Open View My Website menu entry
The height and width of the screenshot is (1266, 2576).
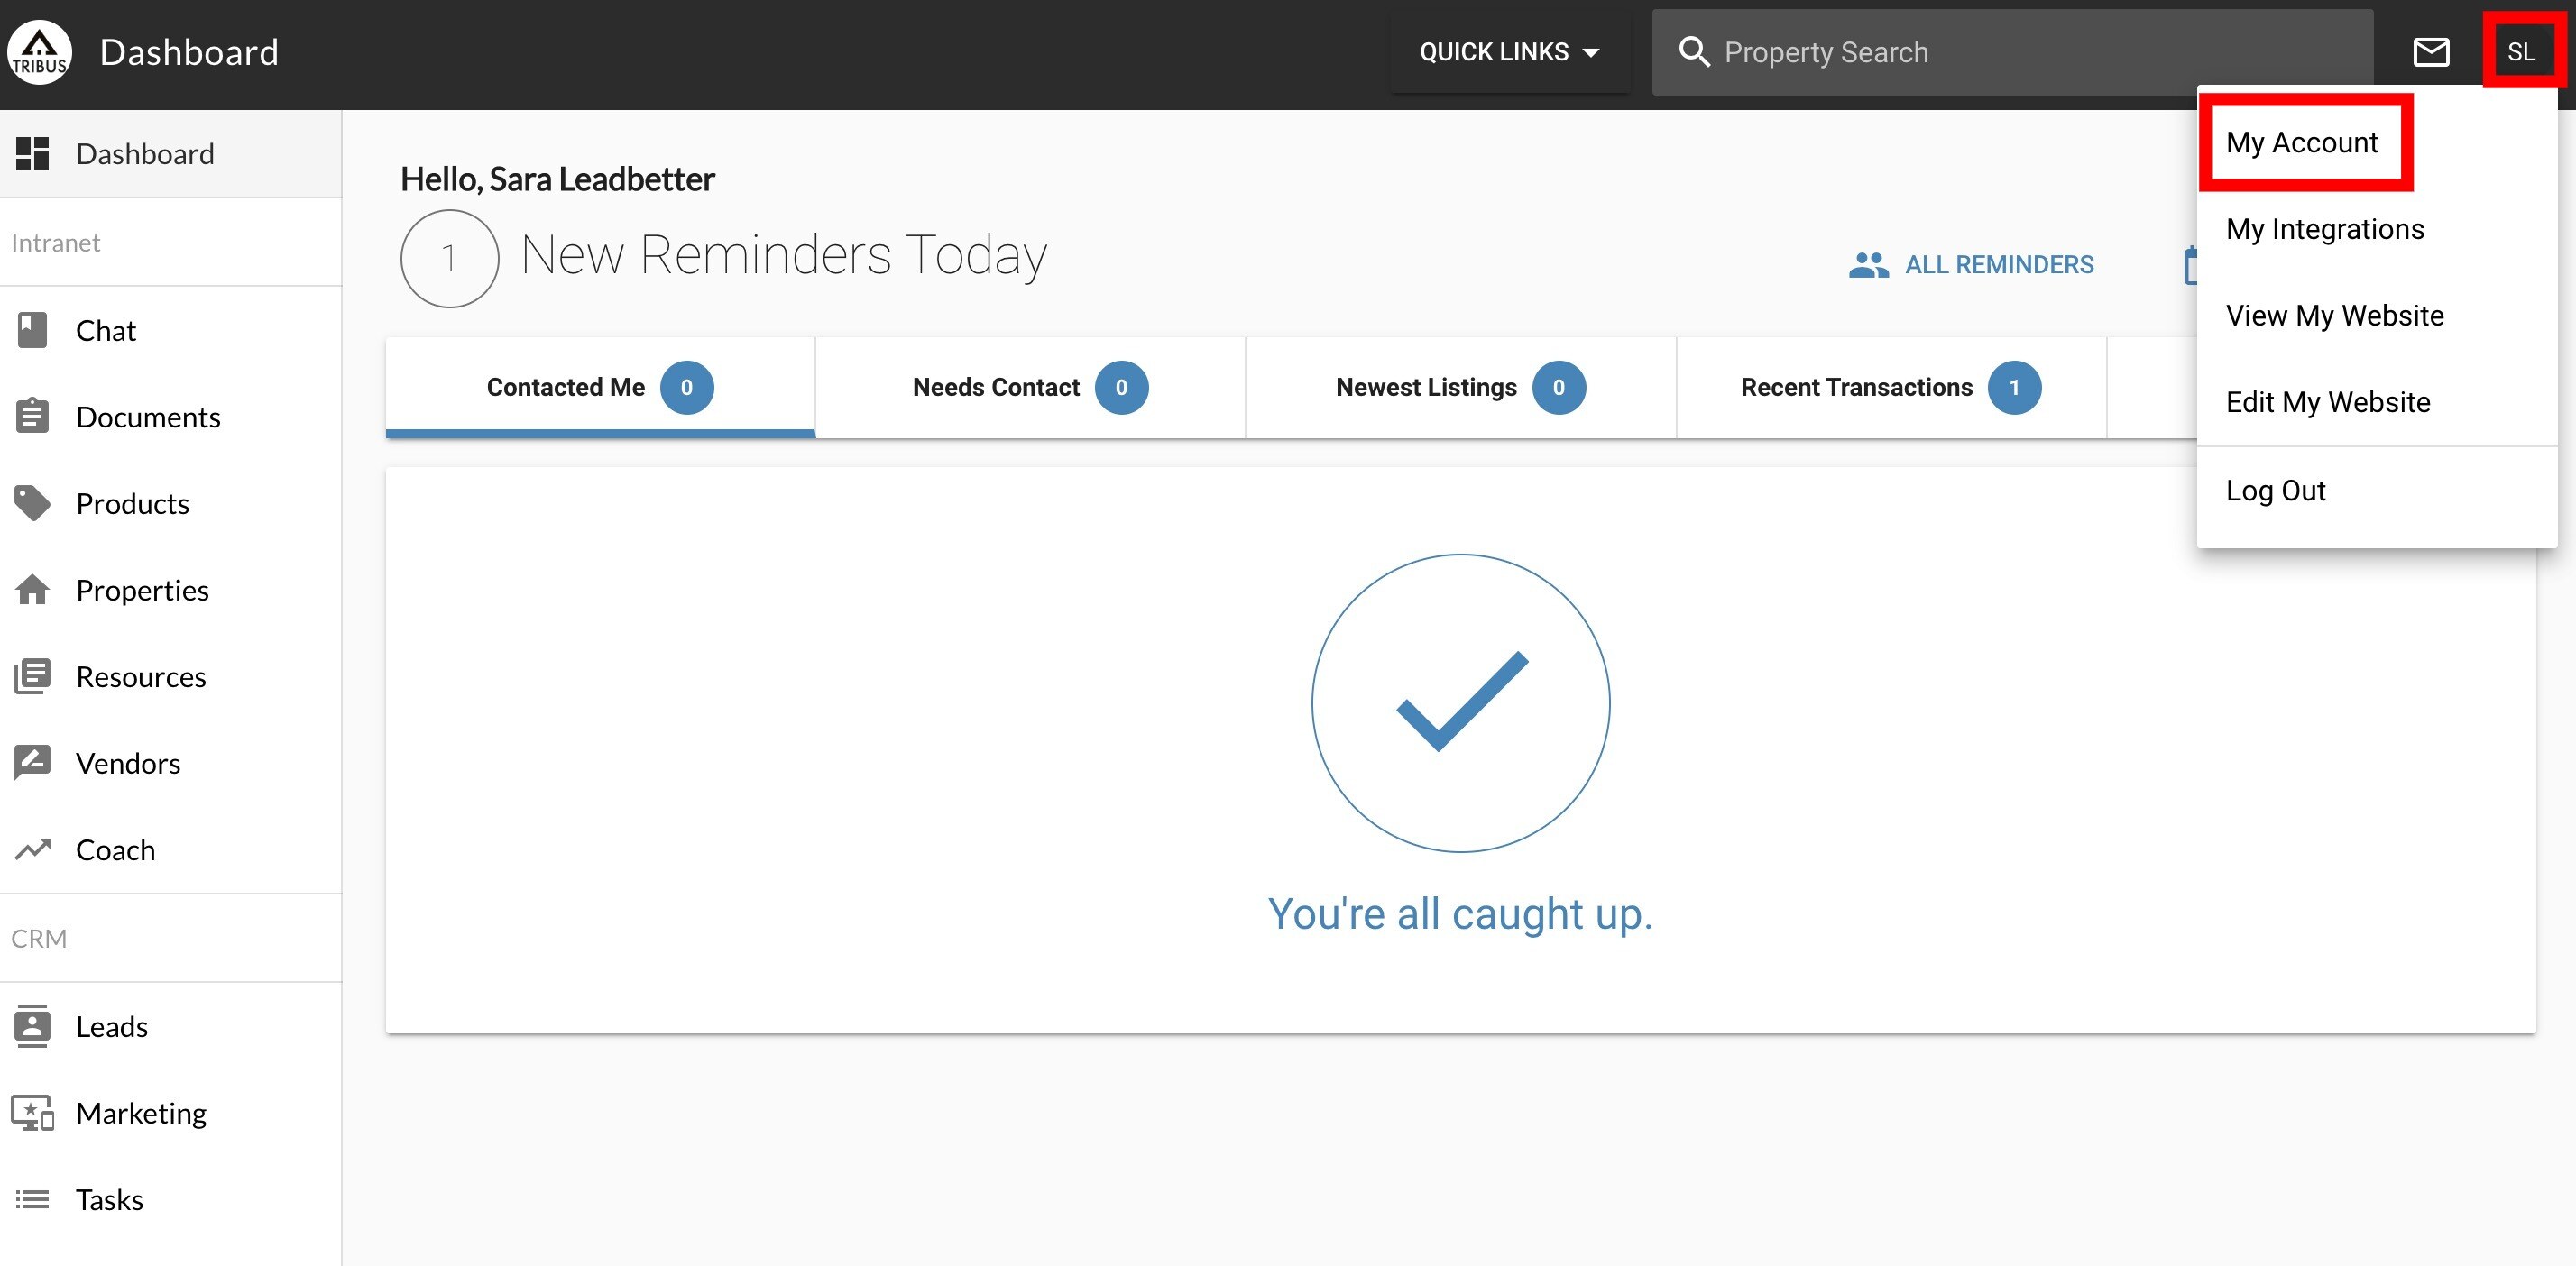[2375, 315]
